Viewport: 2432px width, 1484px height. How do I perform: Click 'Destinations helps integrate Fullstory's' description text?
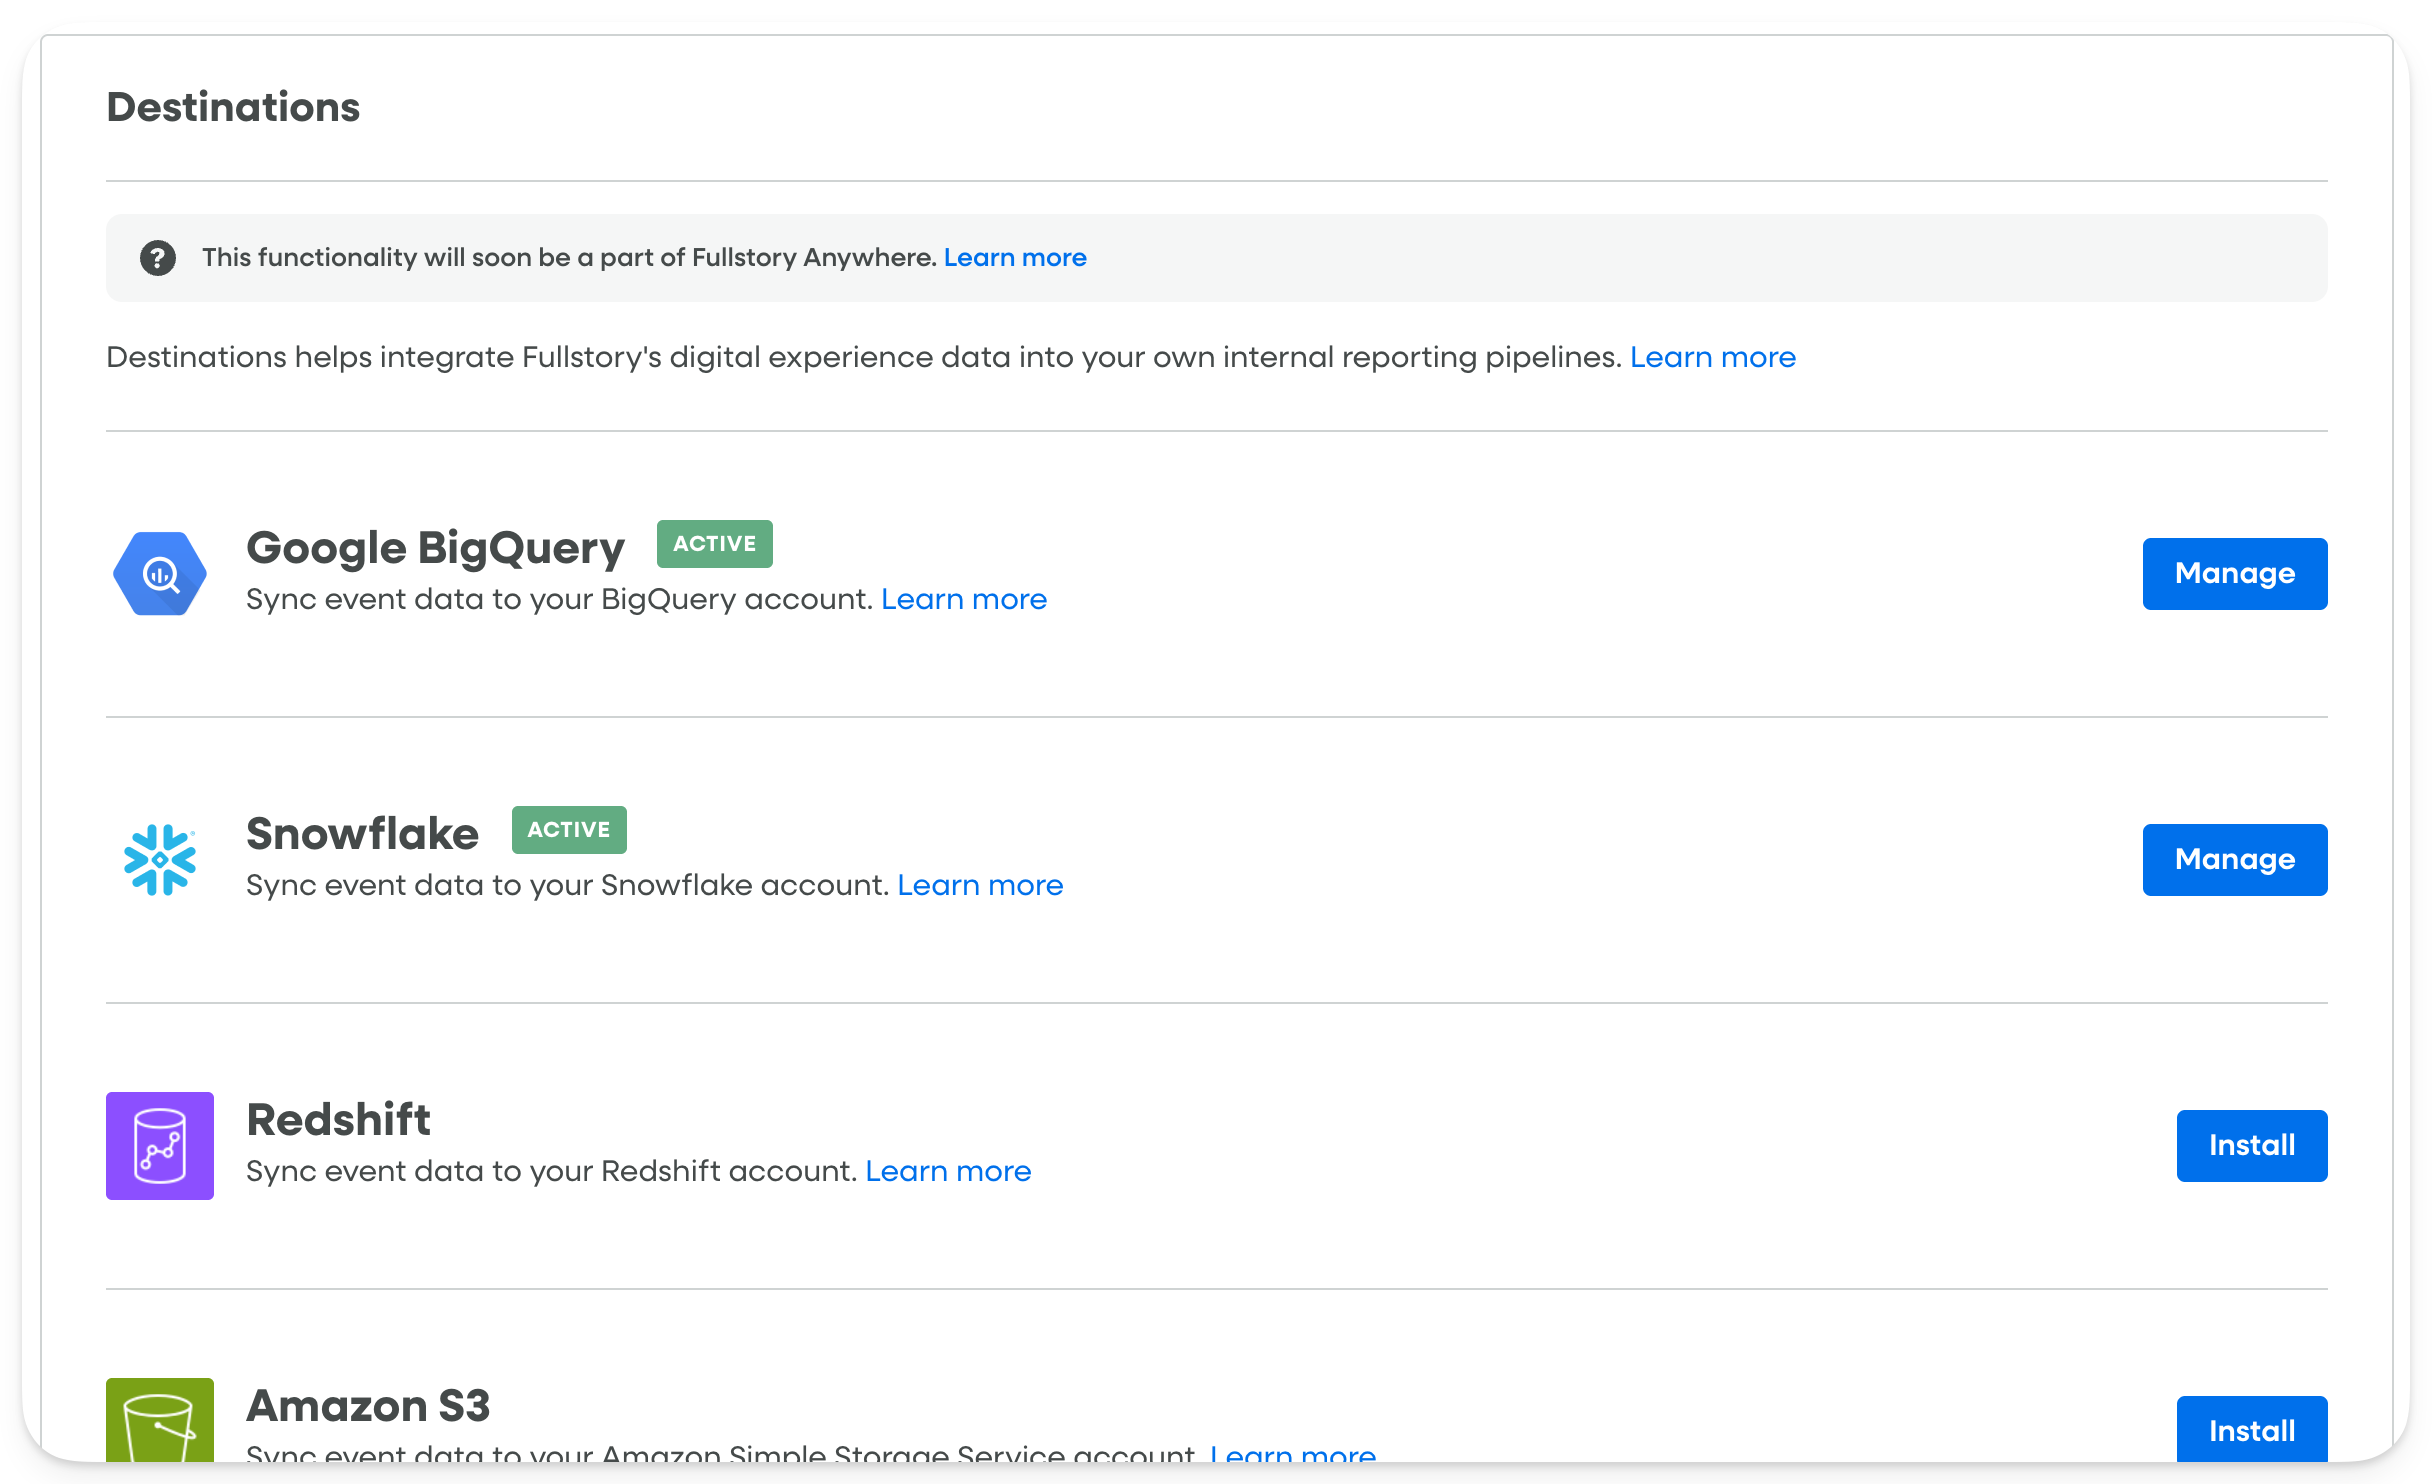[864, 357]
